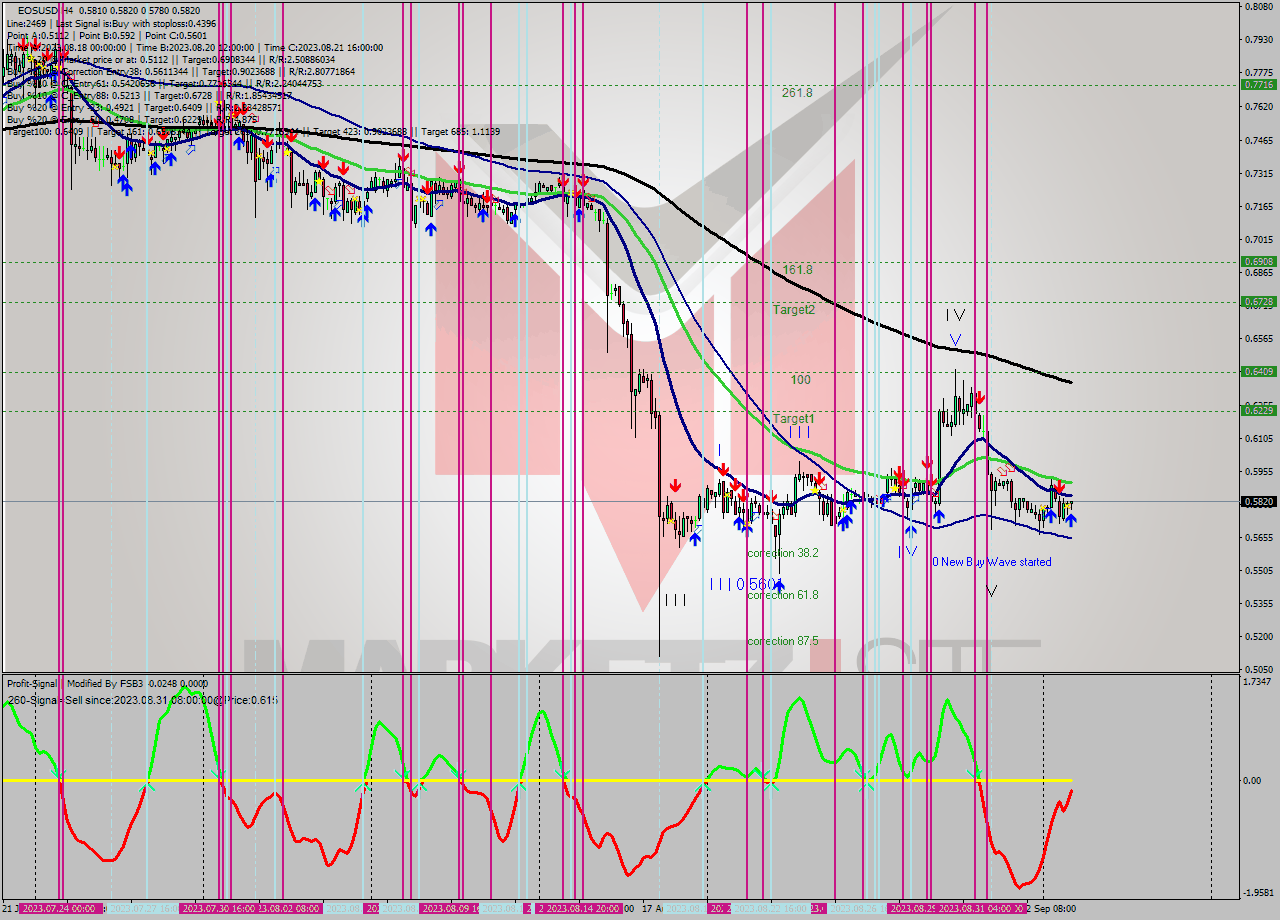
Task: Click the 'correction 38.2' label
Action: 783,552
